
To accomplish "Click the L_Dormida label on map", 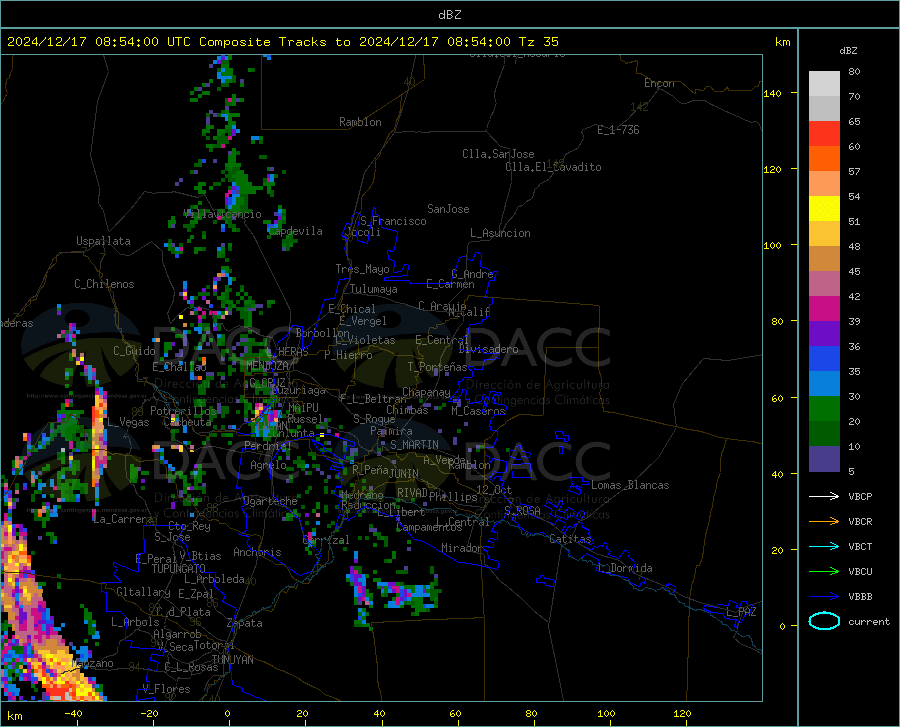I will [x=624, y=568].
